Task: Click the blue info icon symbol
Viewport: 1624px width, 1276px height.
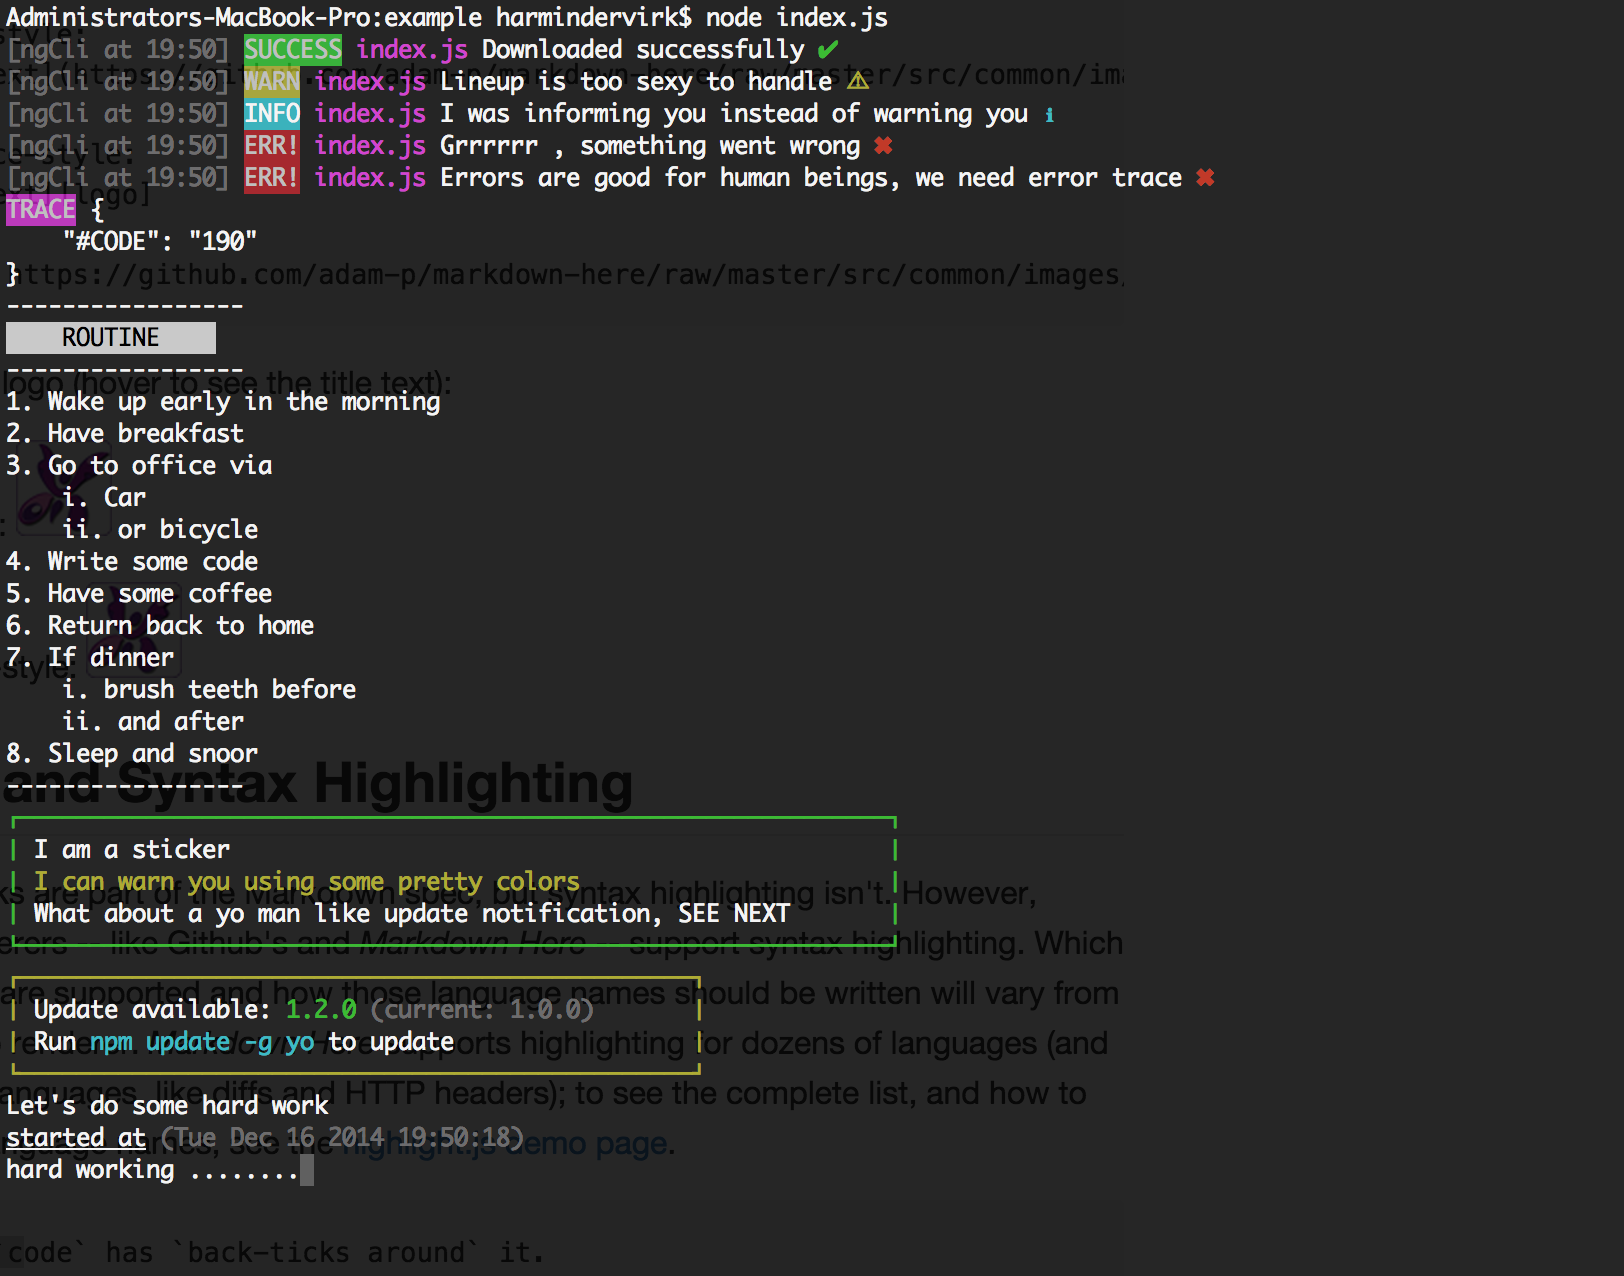Action: pos(1049,114)
